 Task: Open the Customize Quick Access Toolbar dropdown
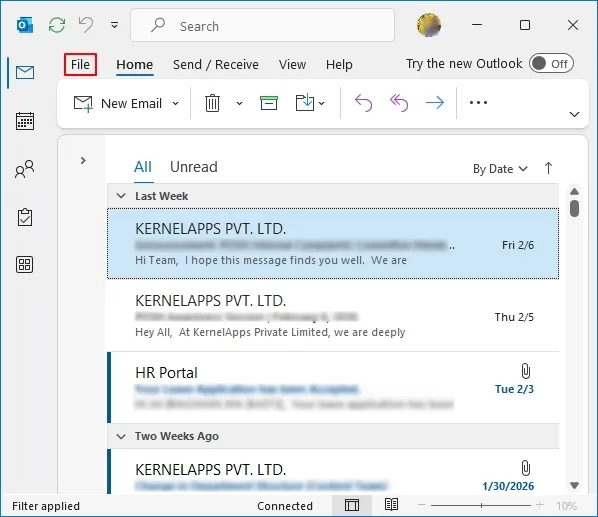[x=114, y=26]
